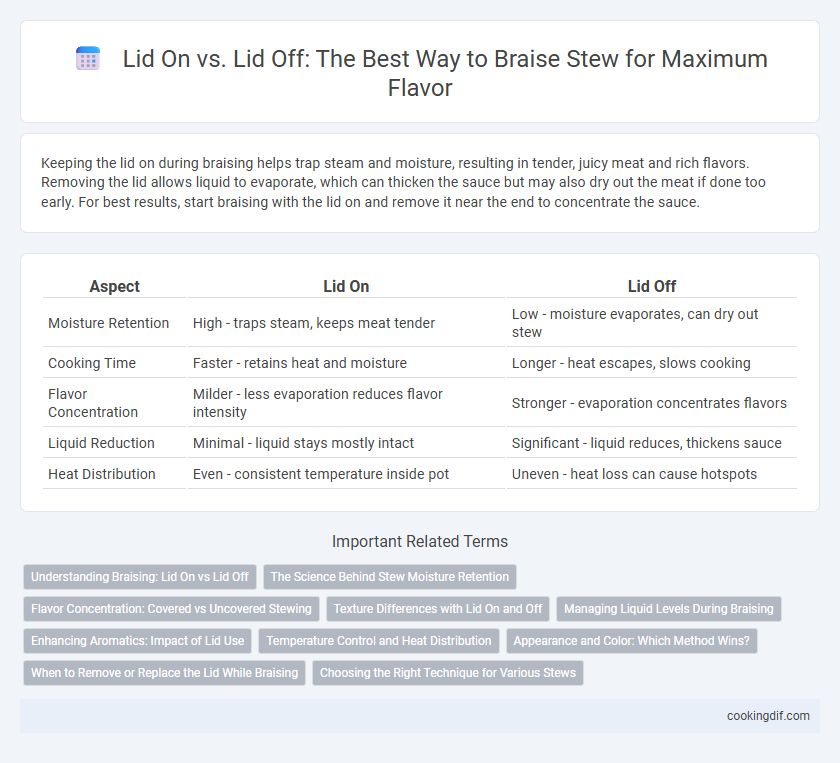Screen dimensions: 840x763
Task: Open 'Appearance and Color: Which Method Wins?' tag
Action: (632, 641)
